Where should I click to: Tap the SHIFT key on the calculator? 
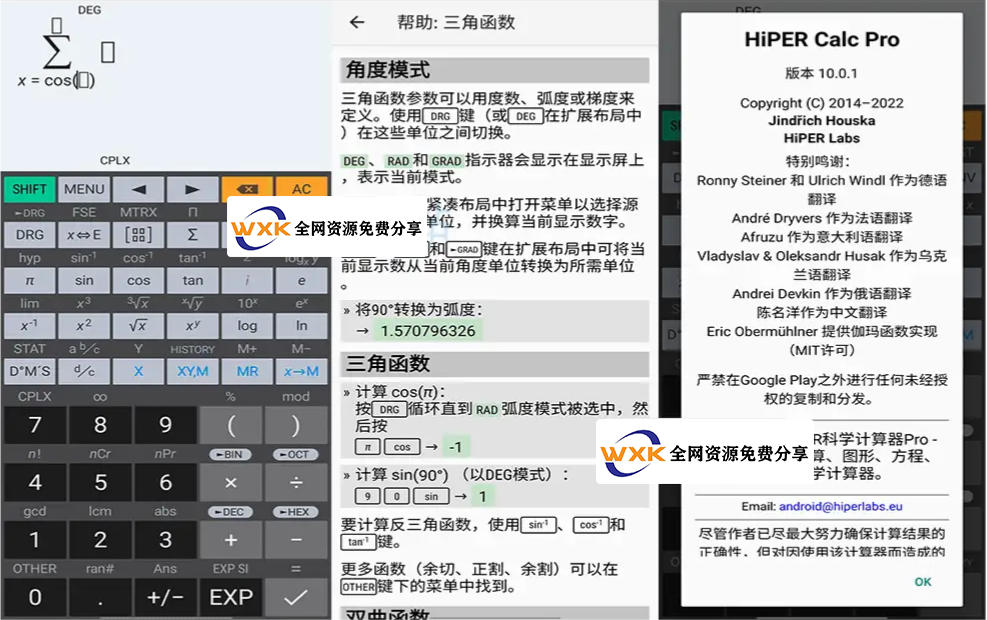click(x=30, y=189)
